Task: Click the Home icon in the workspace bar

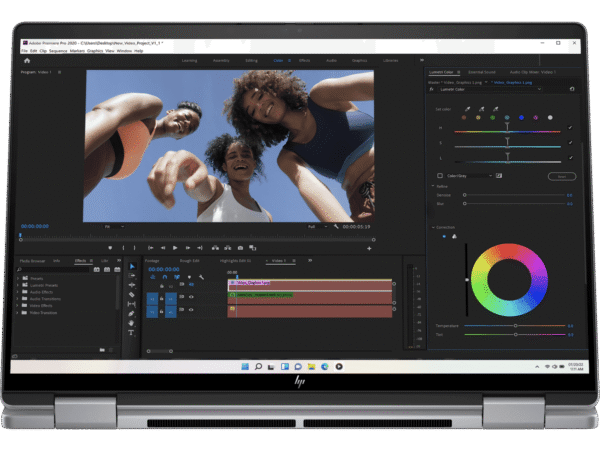Action: 27,60
